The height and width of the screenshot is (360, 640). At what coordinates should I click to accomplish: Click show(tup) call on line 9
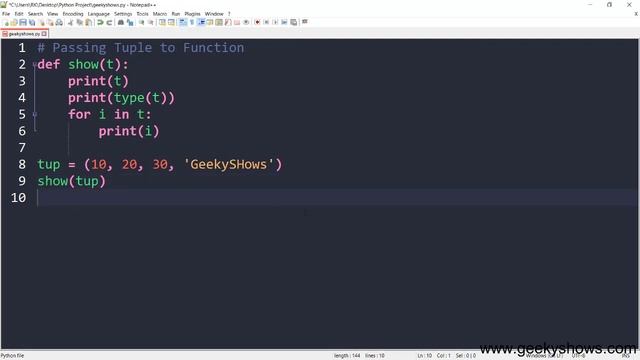point(71,181)
